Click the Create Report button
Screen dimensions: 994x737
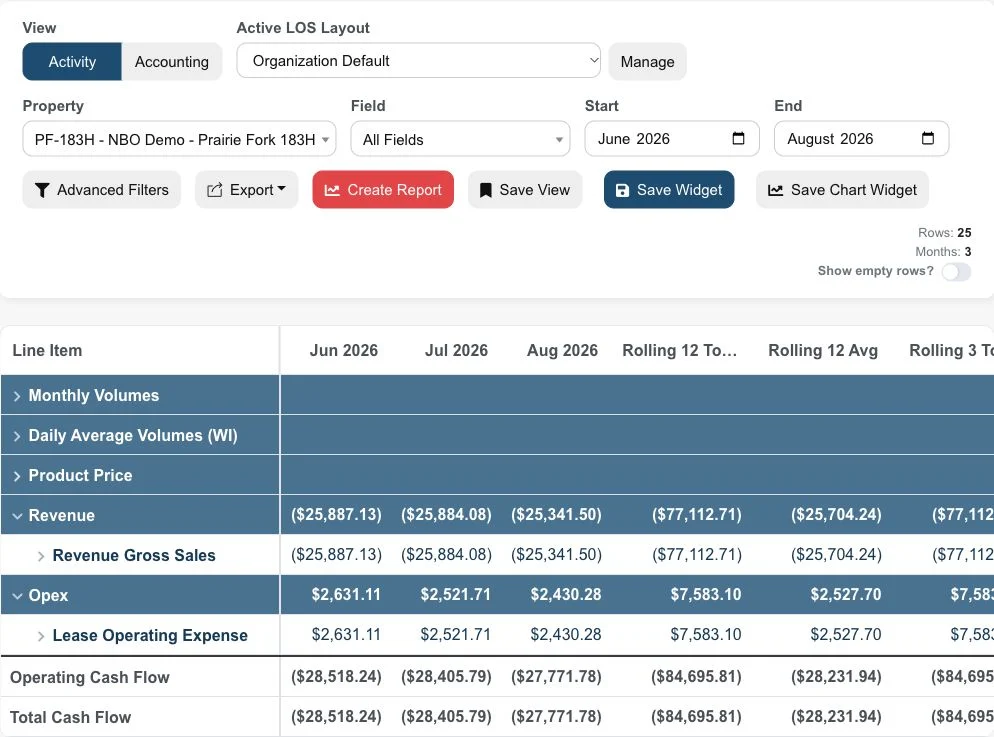coord(383,189)
